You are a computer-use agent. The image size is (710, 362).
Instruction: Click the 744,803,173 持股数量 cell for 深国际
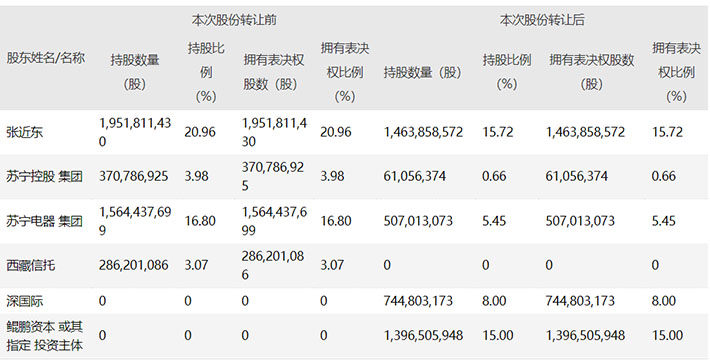click(418, 301)
